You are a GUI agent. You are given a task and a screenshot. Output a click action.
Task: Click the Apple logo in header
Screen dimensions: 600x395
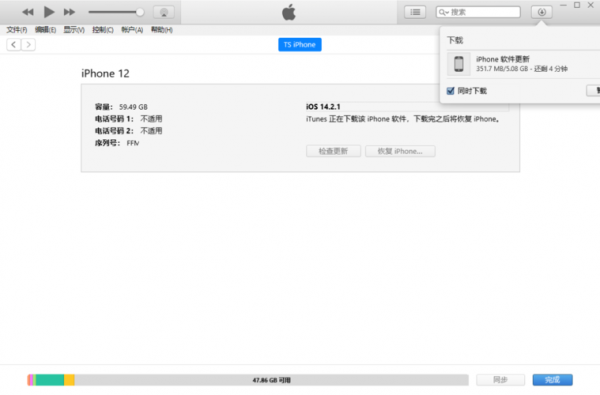pyautogui.click(x=289, y=12)
